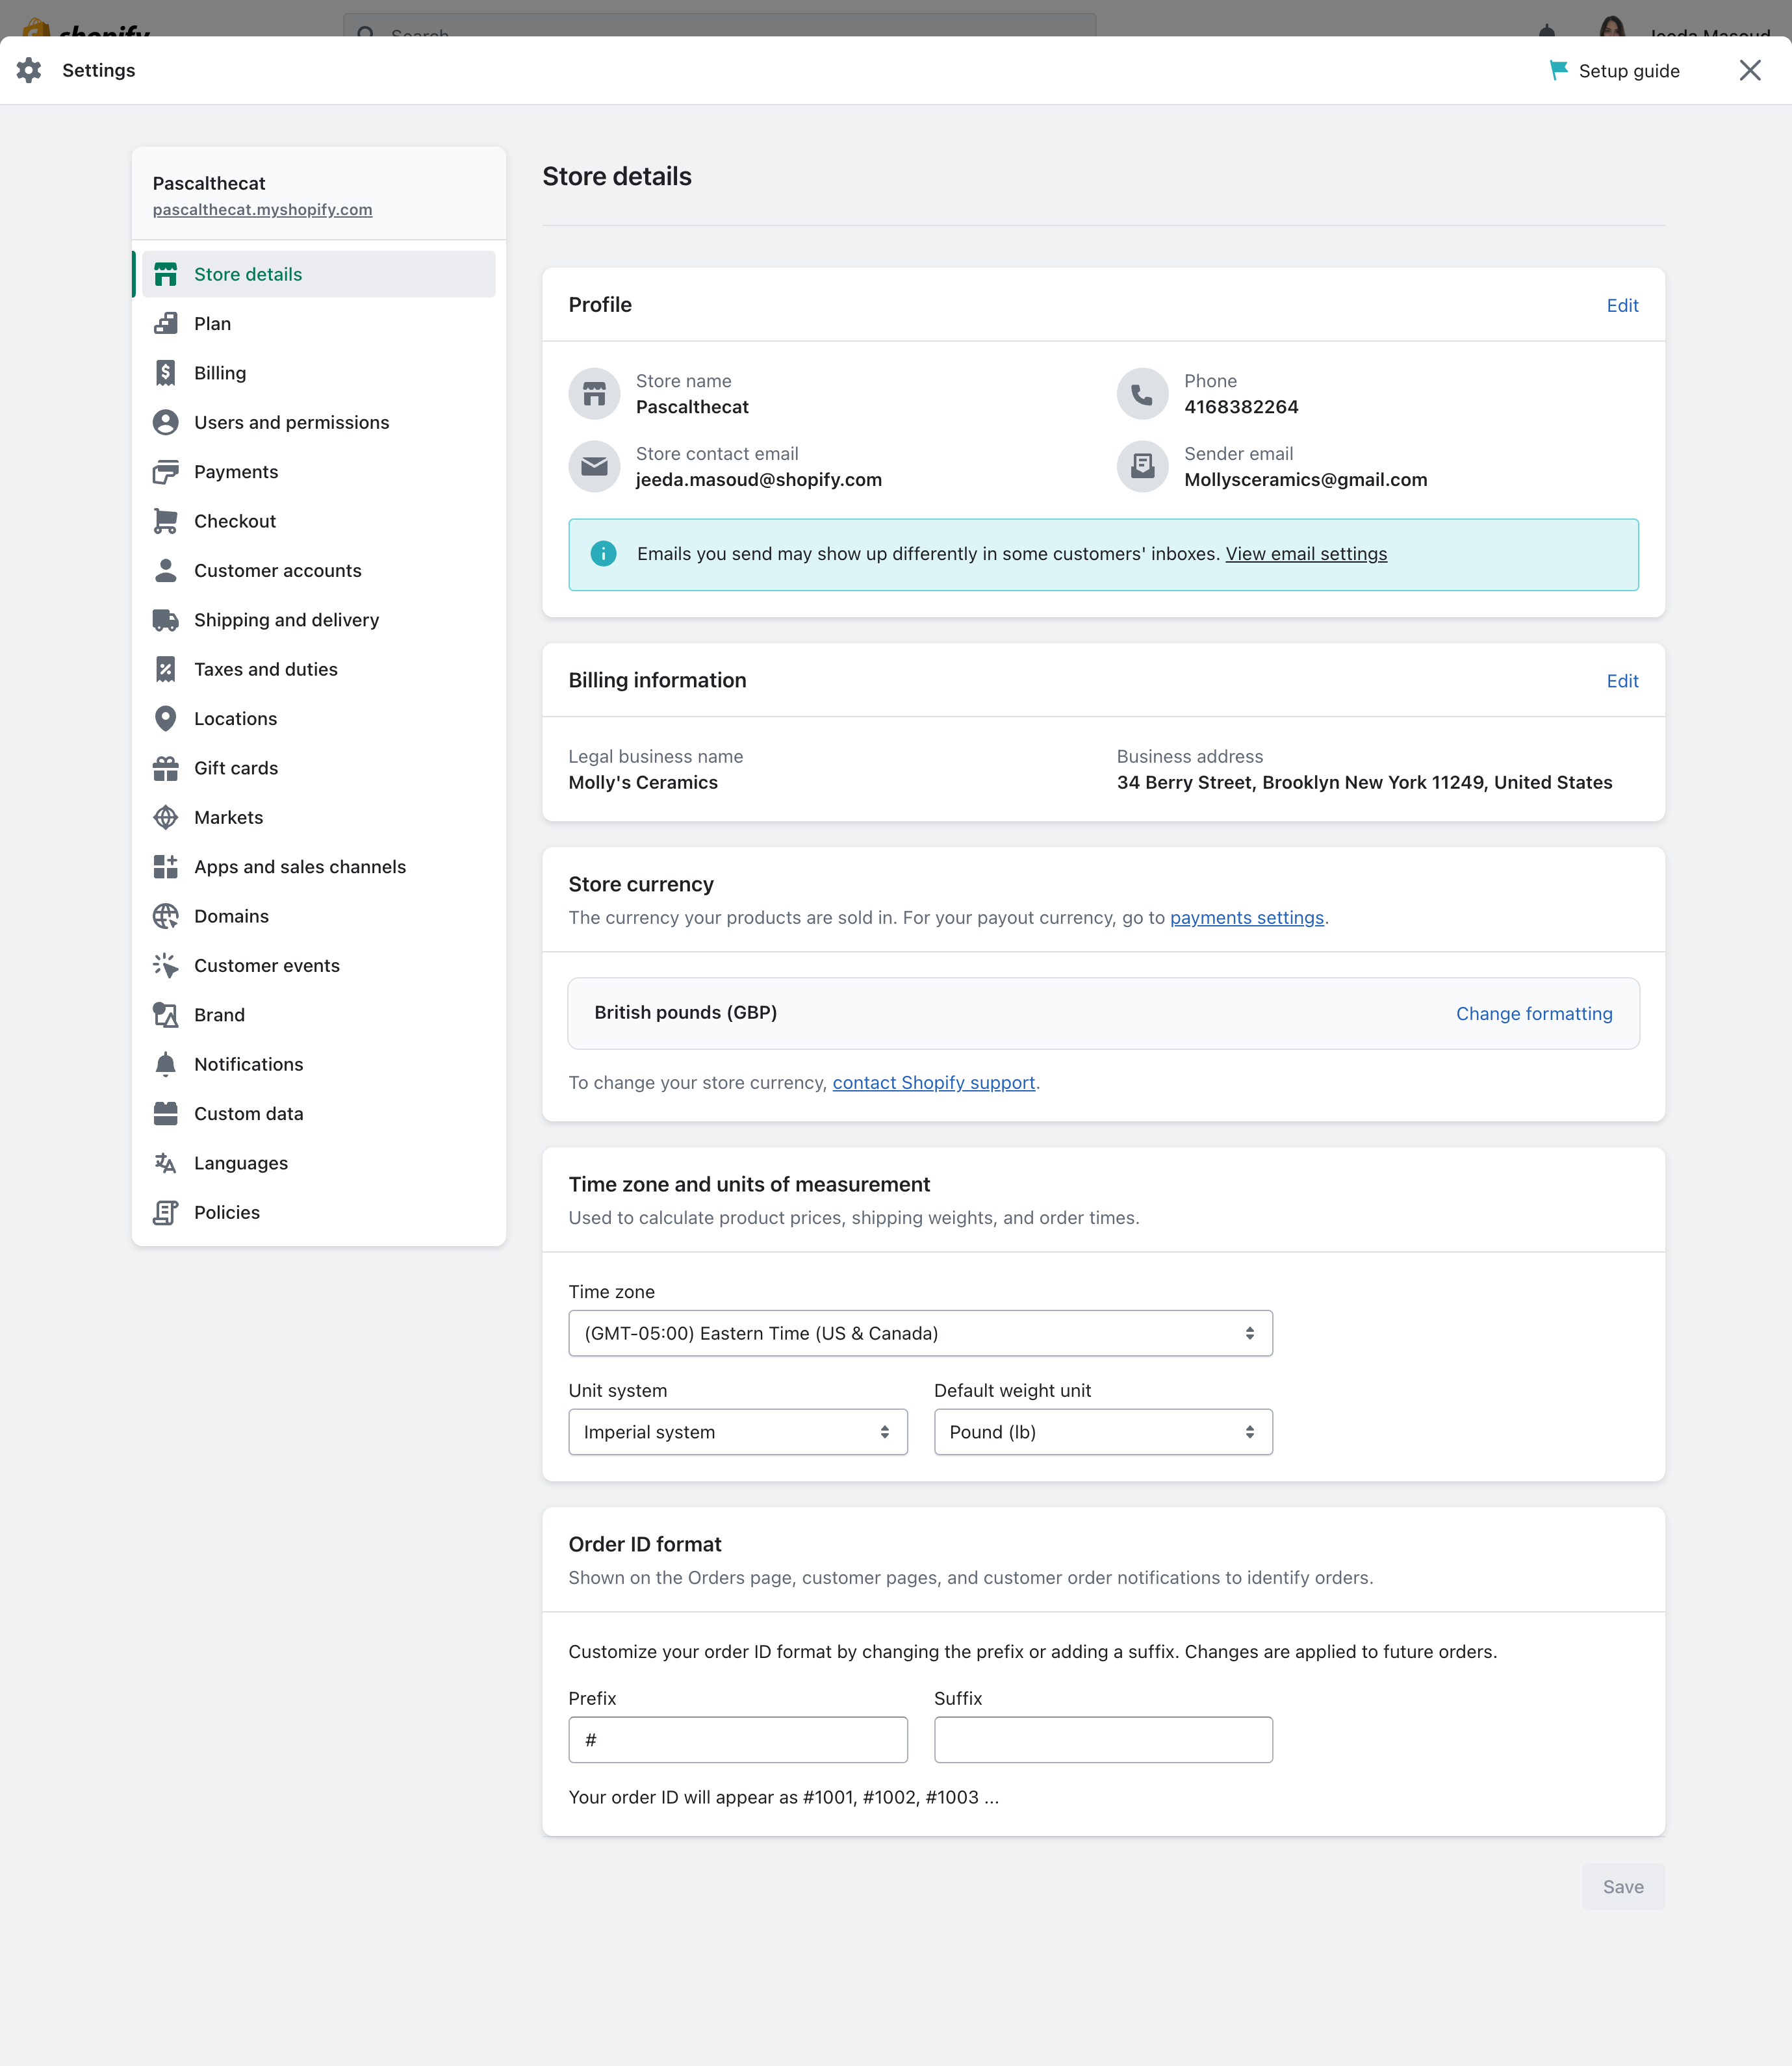The image size is (1792, 2066).
Task: Click the Policies document icon
Action: click(x=166, y=1213)
